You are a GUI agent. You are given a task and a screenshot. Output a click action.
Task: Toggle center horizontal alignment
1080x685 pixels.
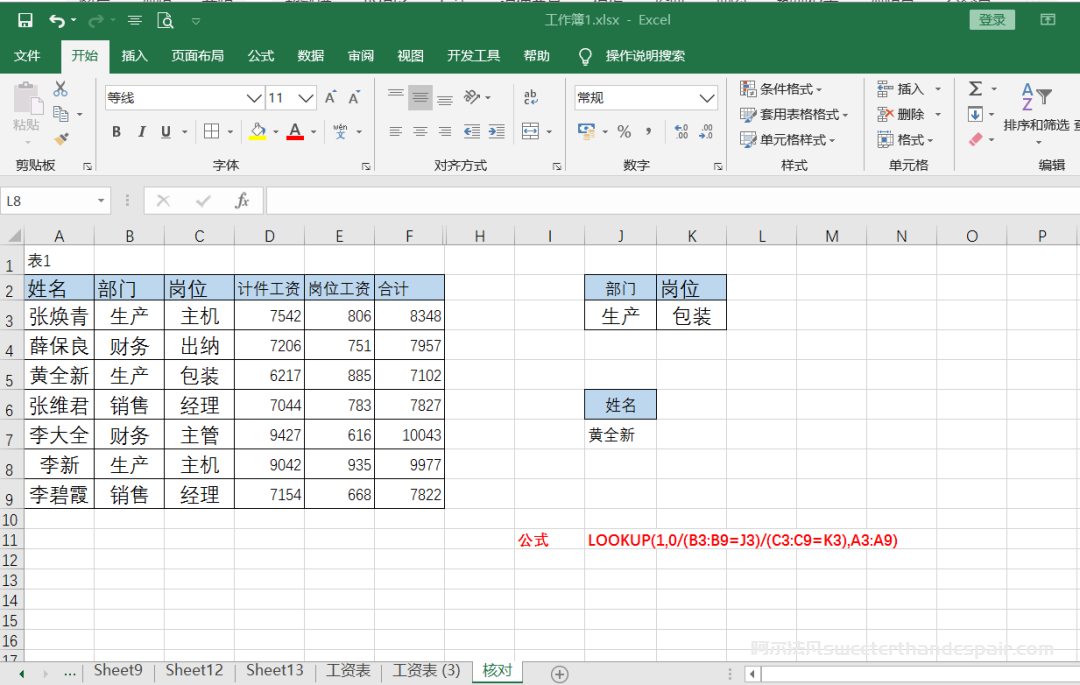tap(420, 131)
